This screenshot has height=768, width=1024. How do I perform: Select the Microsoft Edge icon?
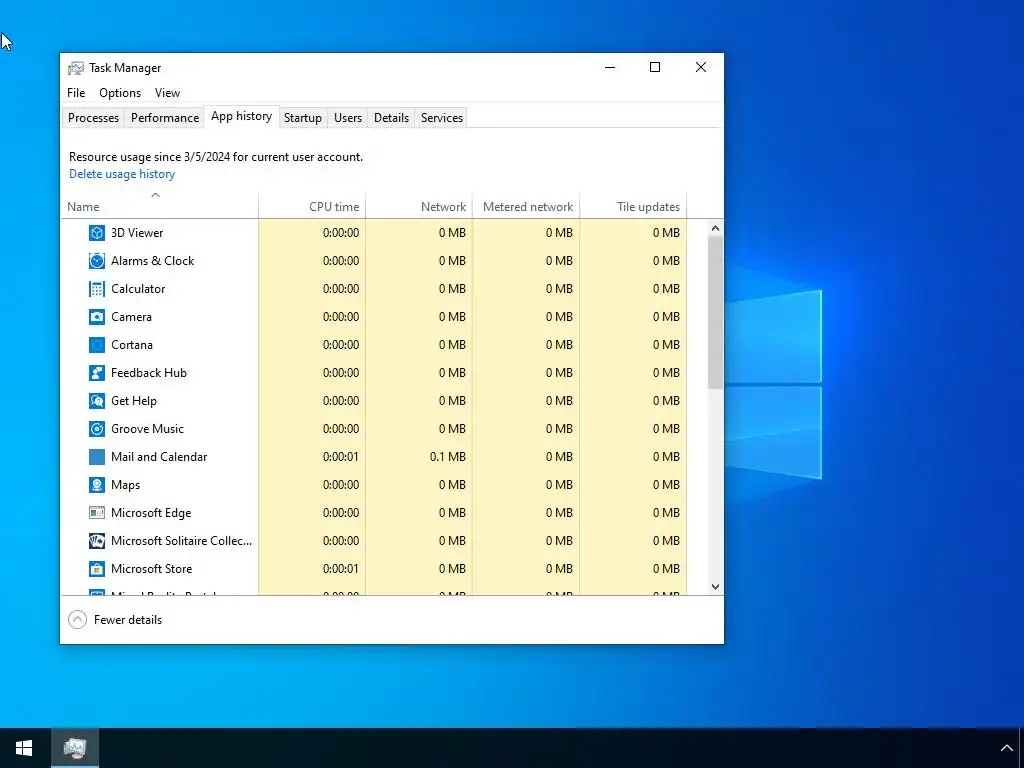coord(97,513)
